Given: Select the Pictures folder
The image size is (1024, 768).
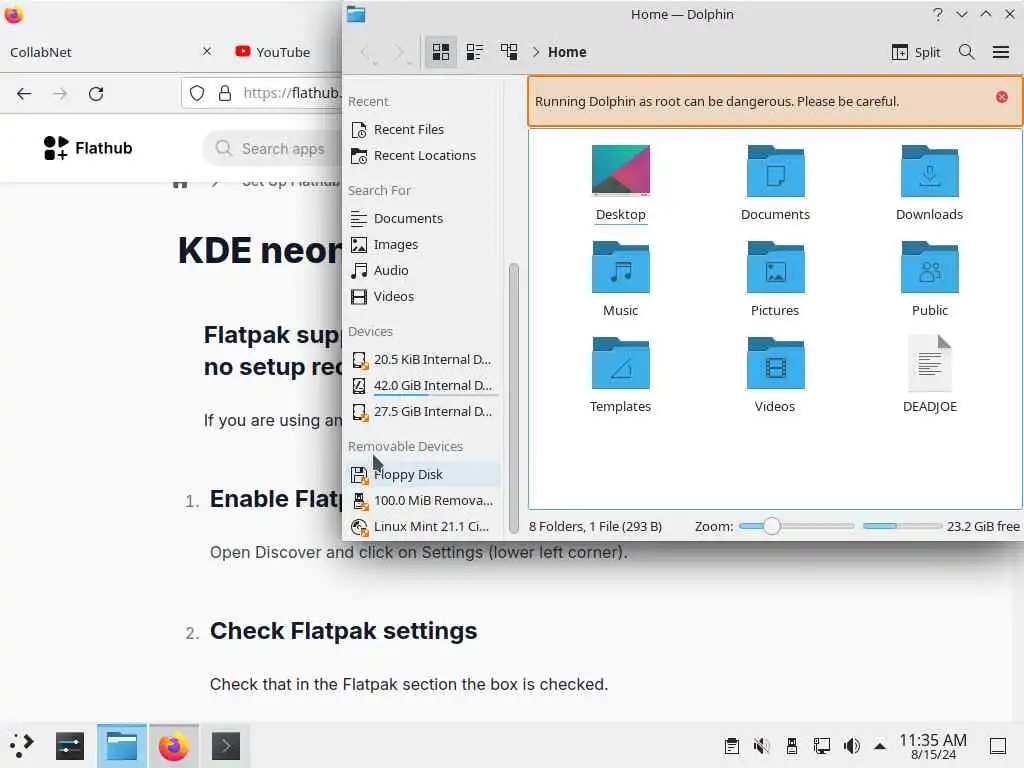Looking at the screenshot, I should pos(775,280).
